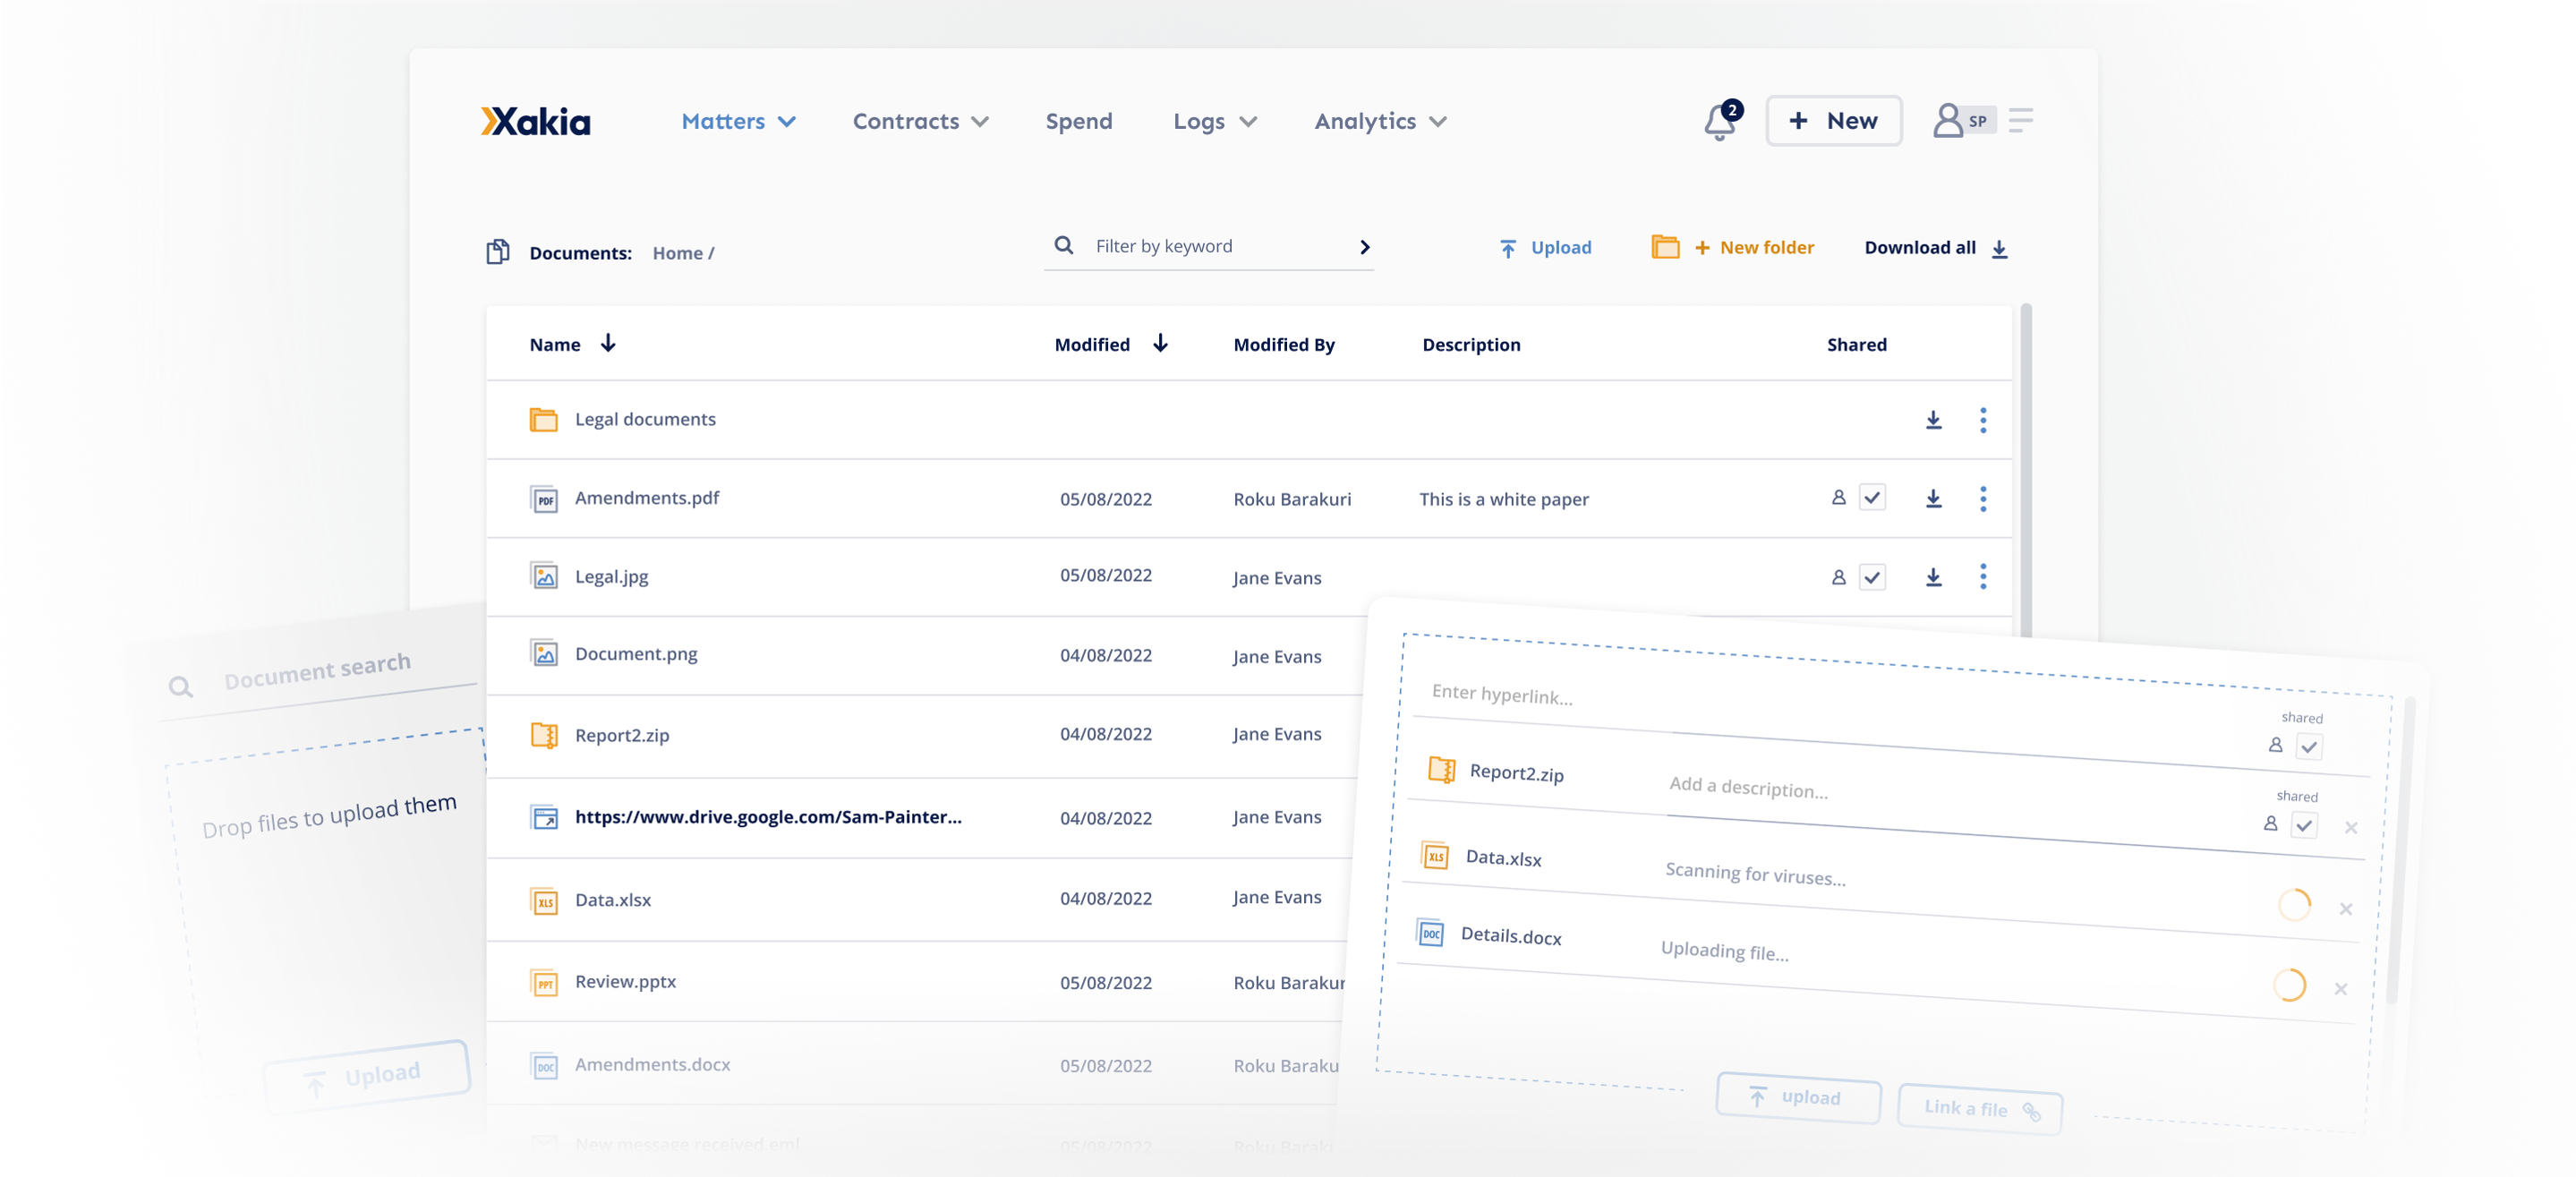The height and width of the screenshot is (1177, 2576).
Task: Click the Document search magnifier icon
Action: tap(180, 687)
